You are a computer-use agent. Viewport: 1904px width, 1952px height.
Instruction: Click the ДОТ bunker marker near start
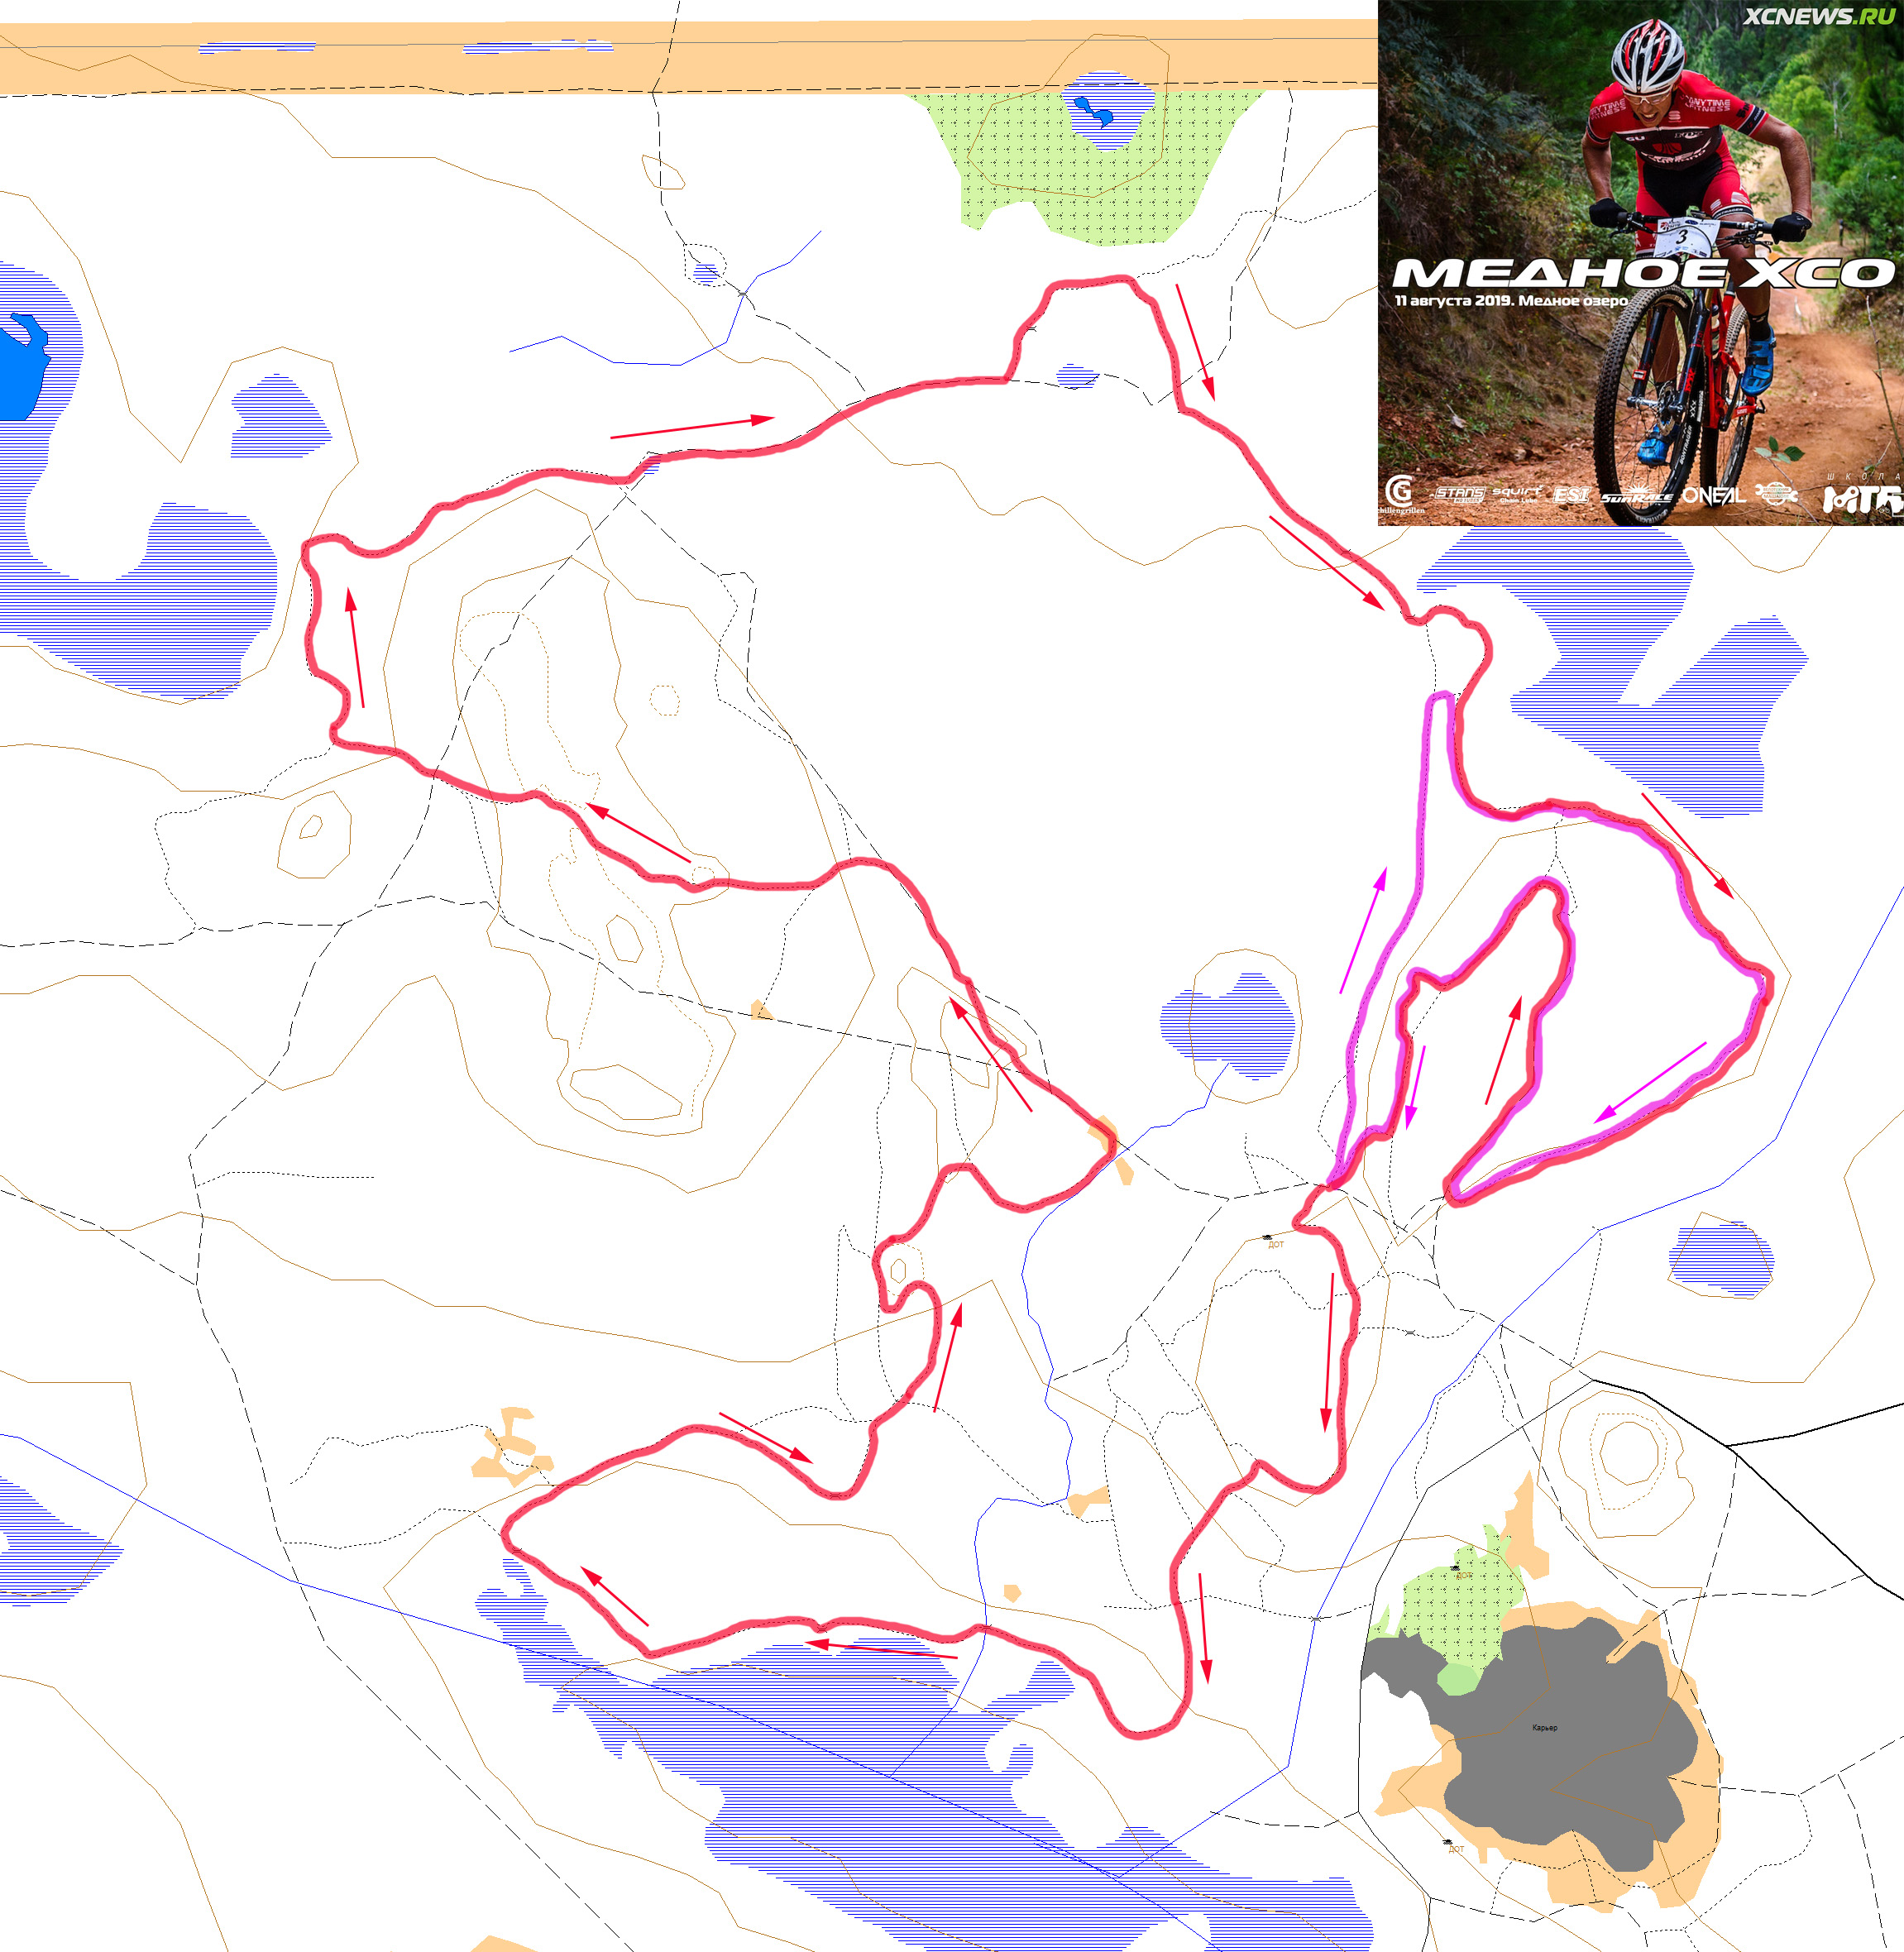click(x=1275, y=1243)
